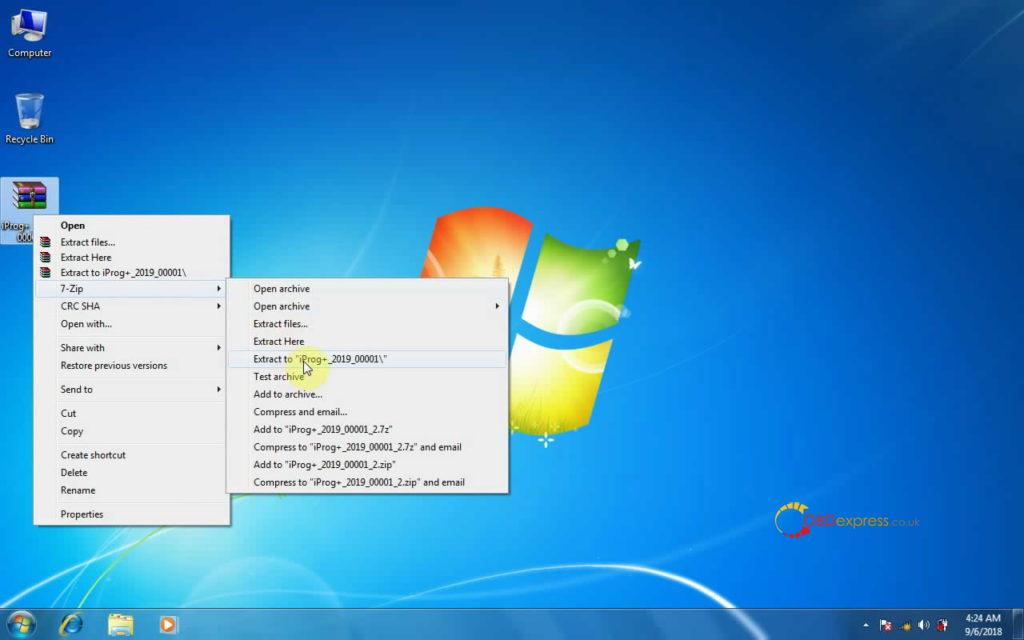This screenshot has height=640, width=1024.
Task: Select Compress to "iProg+_2019_00001_2.7z" and email
Action: click(367, 447)
